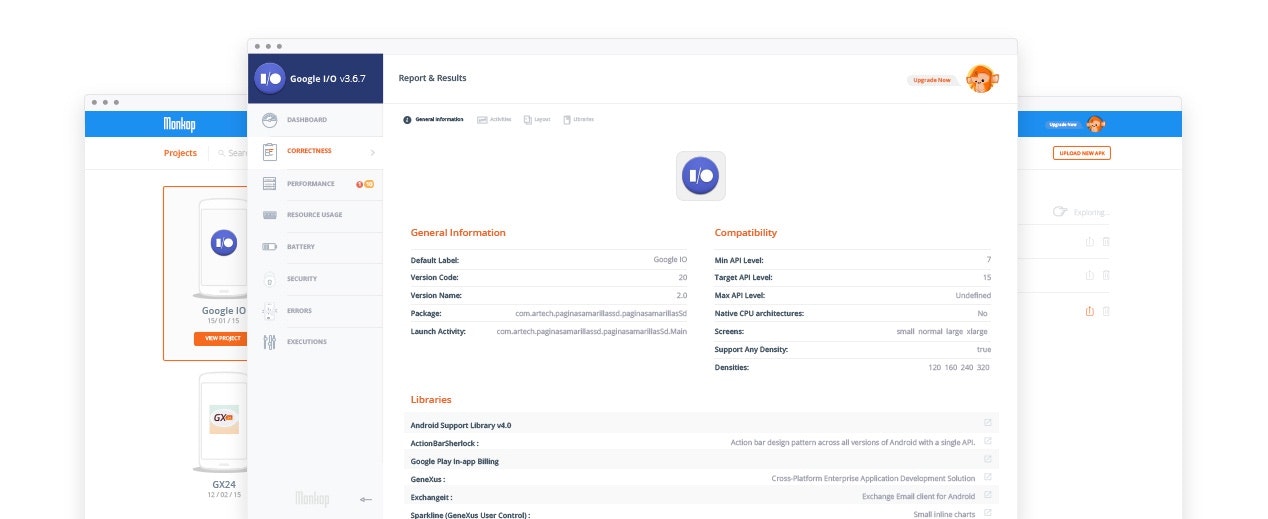Click the search magnifier in Projects window
This screenshot has height=519, width=1268.
[221, 153]
